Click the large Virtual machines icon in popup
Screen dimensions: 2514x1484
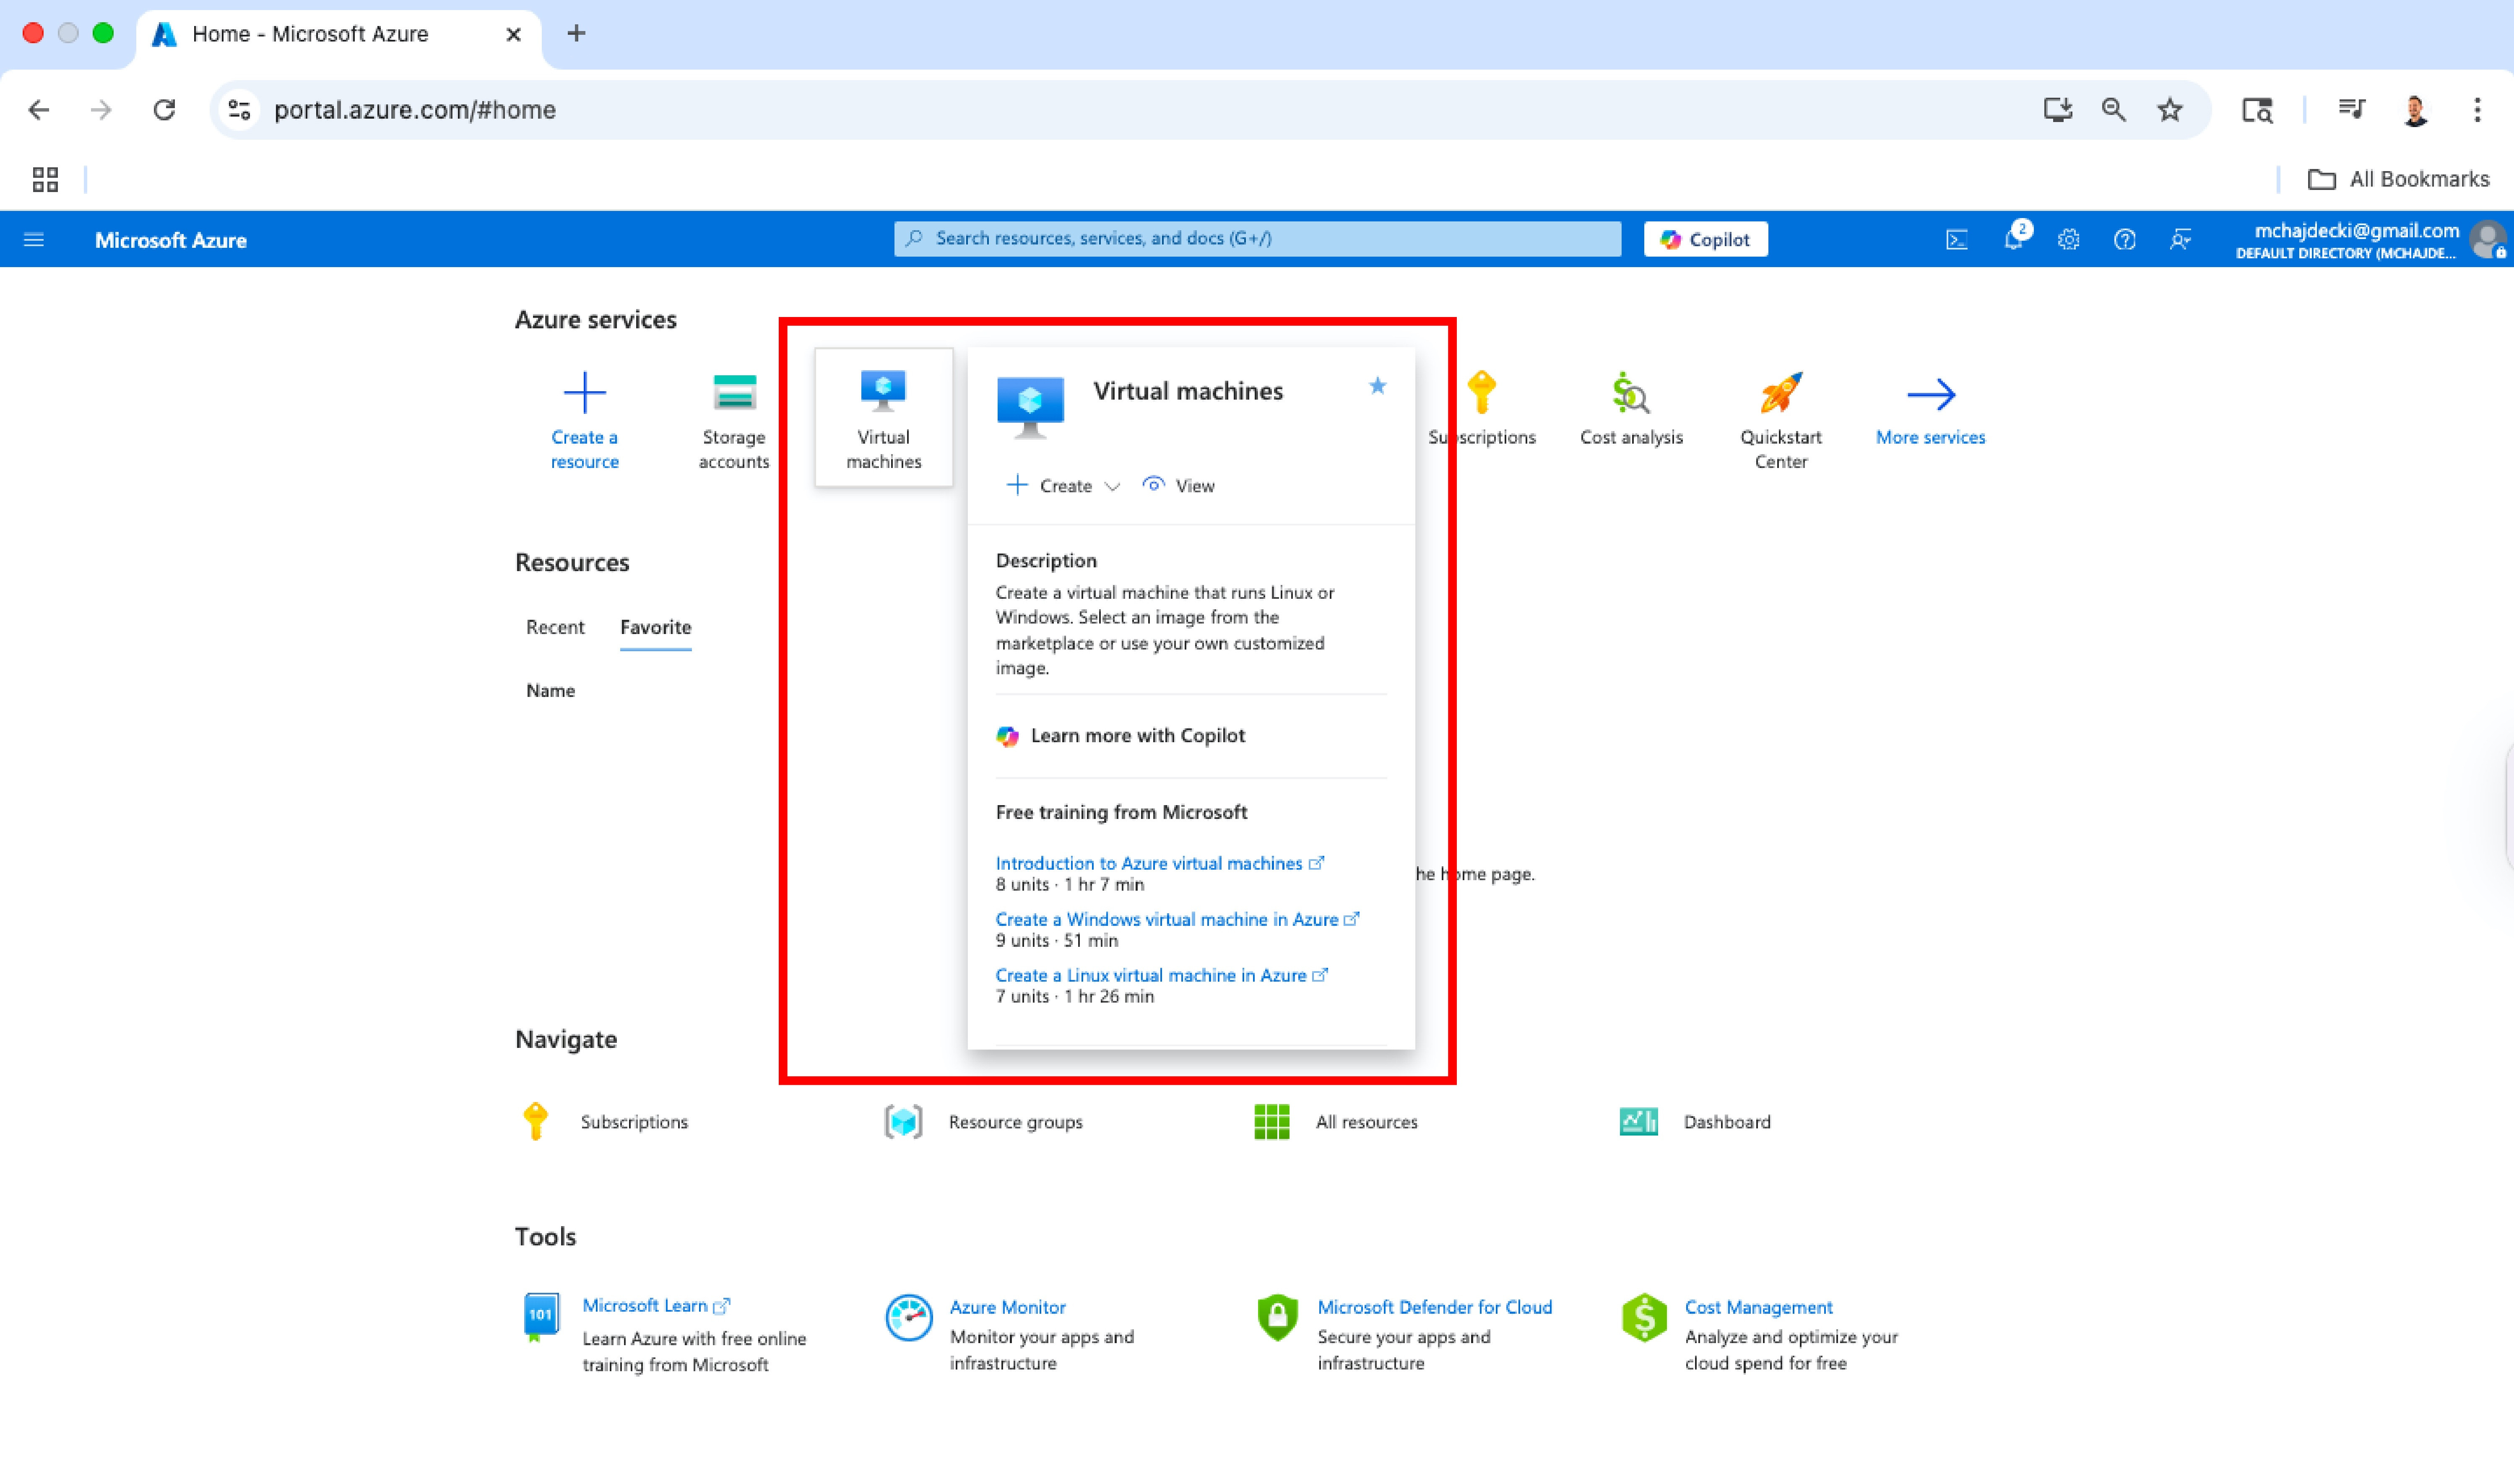click(x=1030, y=407)
